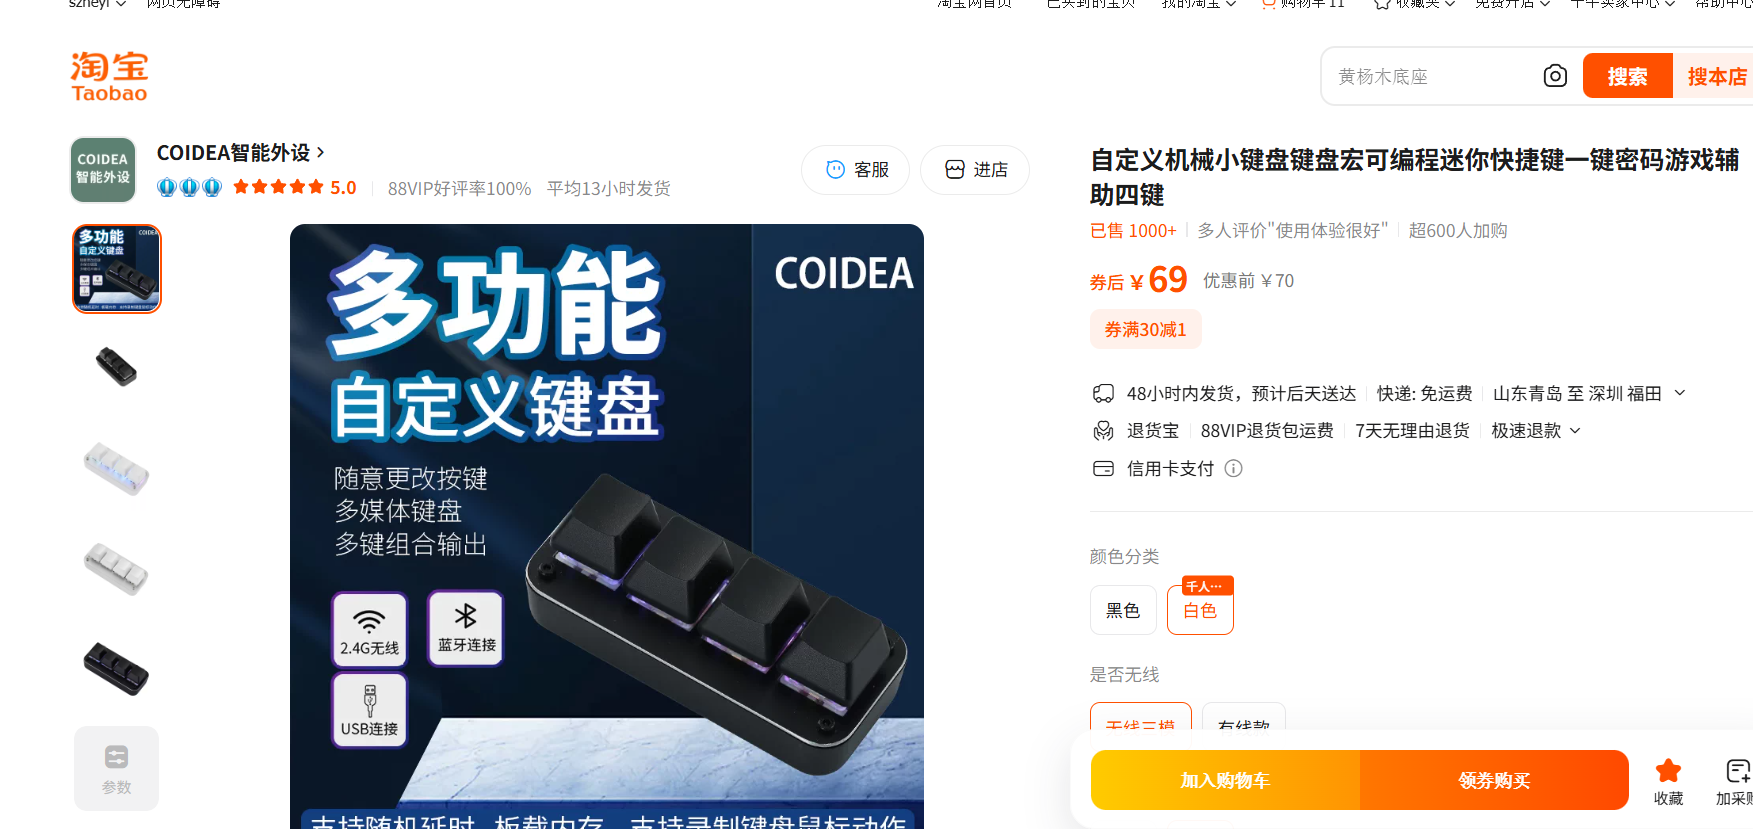Click the 加采购 icon
1753x829 pixels.
(x=1737, y=771)
